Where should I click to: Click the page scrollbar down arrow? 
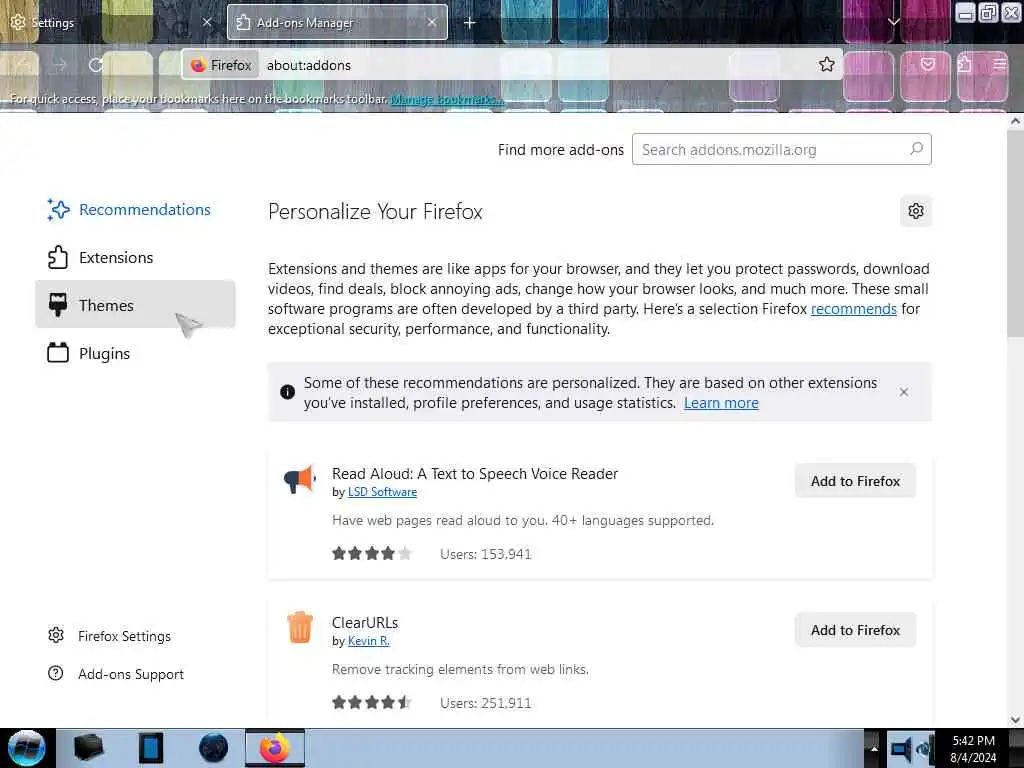coord(1015,720)
